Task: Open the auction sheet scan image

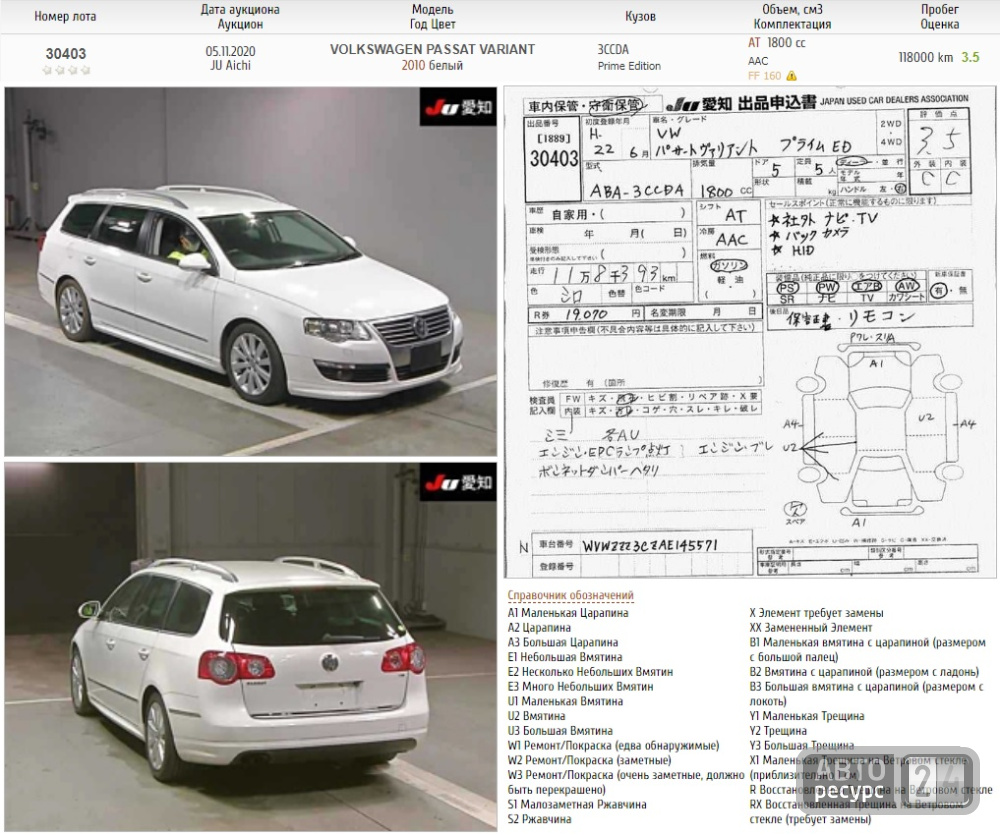Action: [750, 332]
